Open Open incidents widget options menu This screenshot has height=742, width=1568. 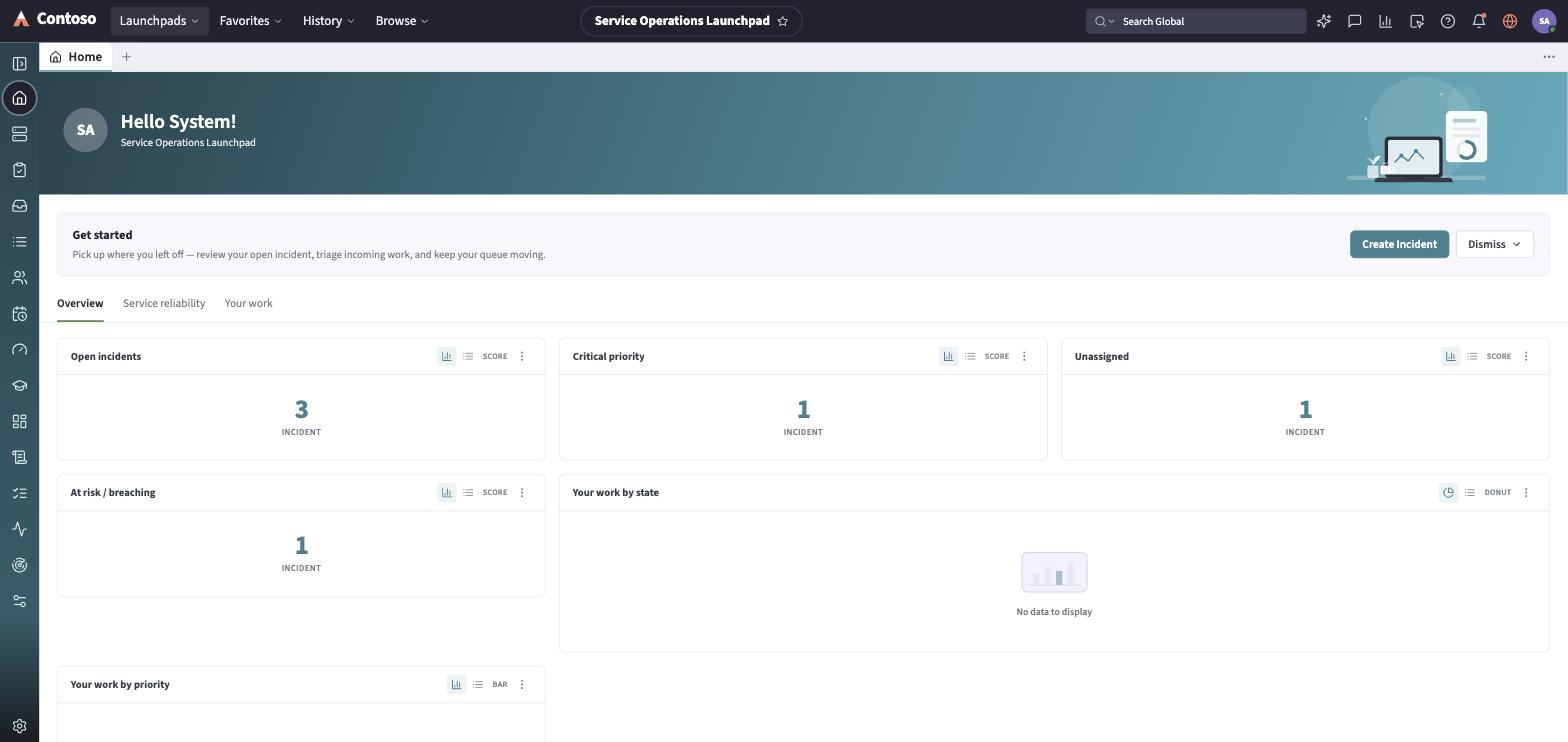coord(522,356)
